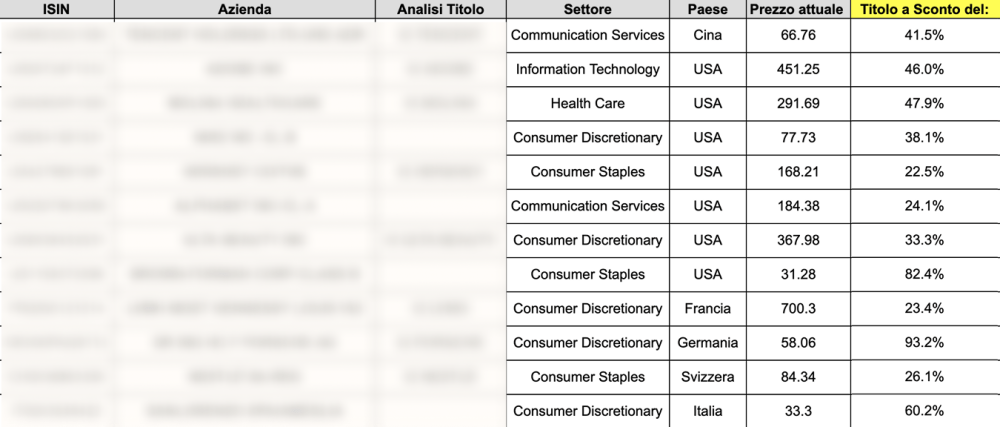
Task: Select the Italia country cell
Action: (707, 411)
